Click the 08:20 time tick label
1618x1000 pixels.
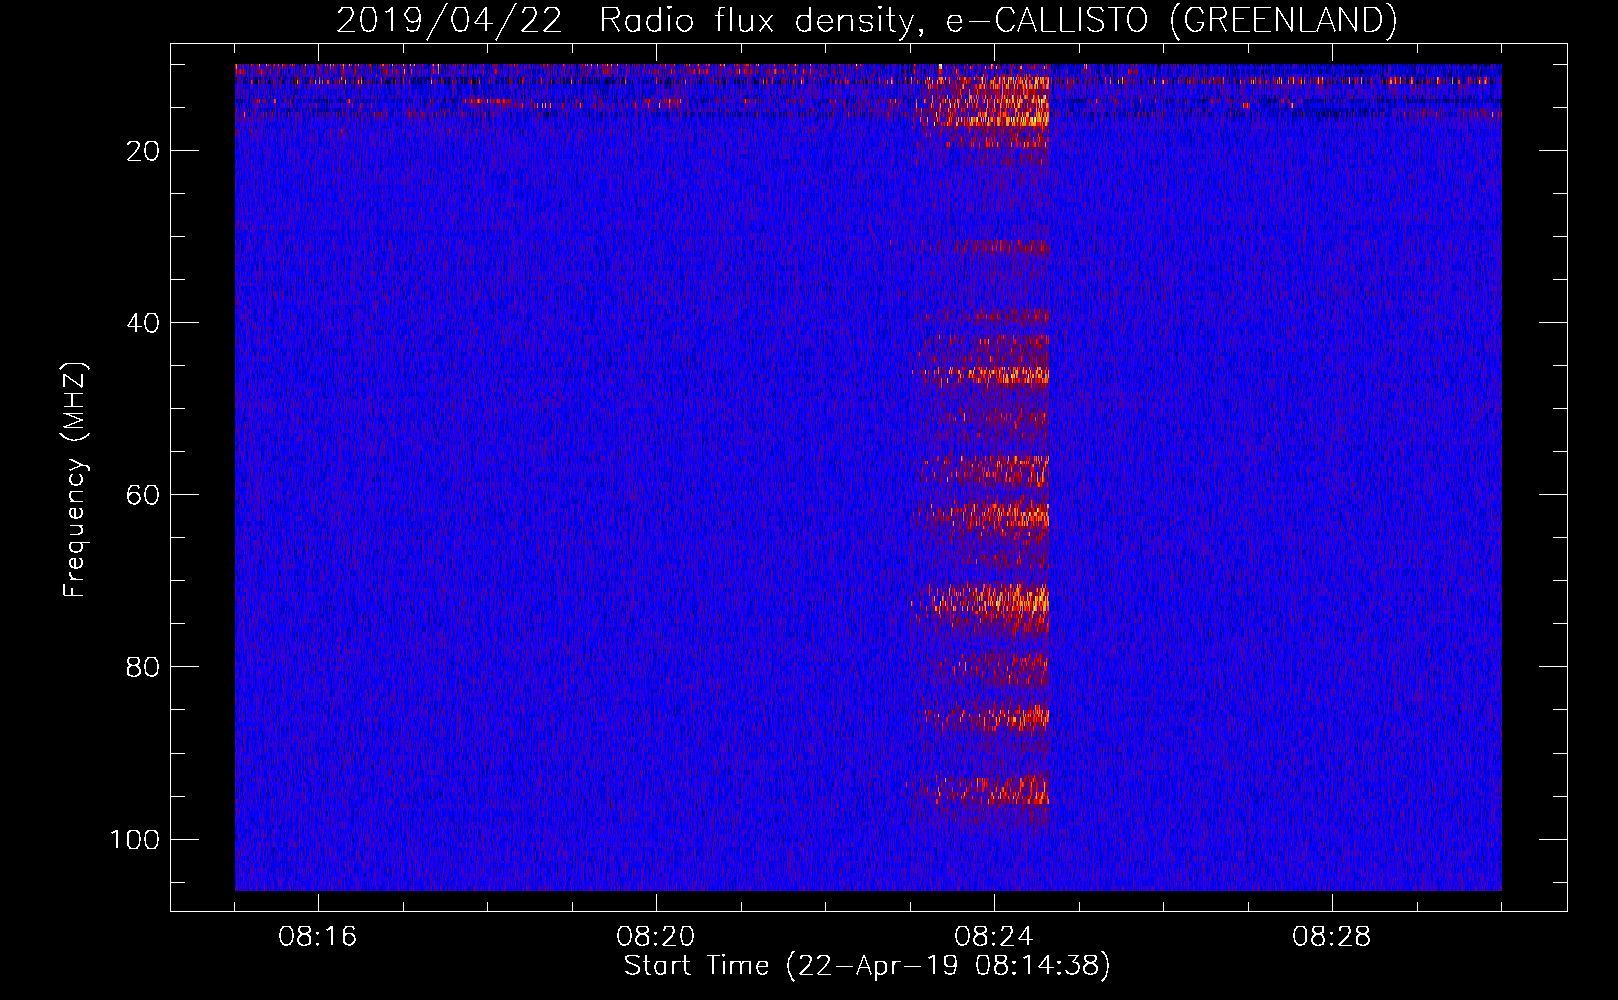(x=656, y=937)
